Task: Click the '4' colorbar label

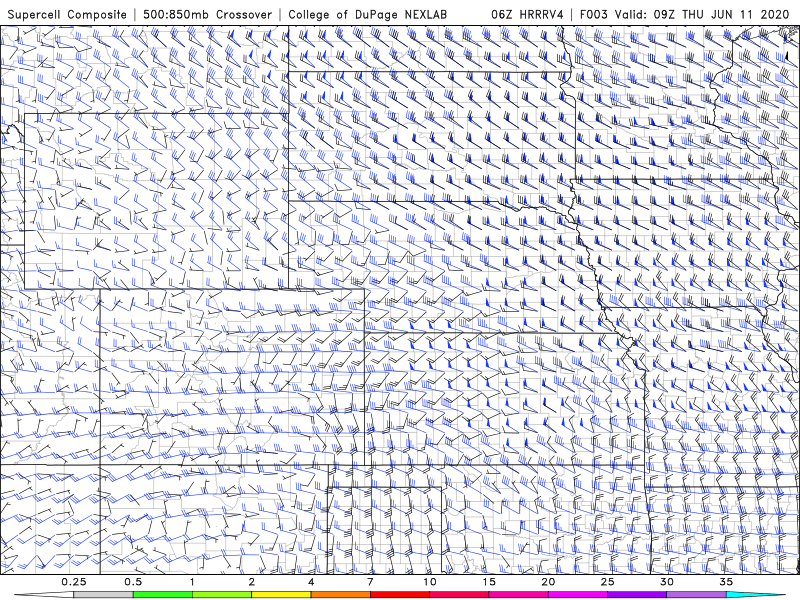Action: pyautogui.click(x=311, y=582)
